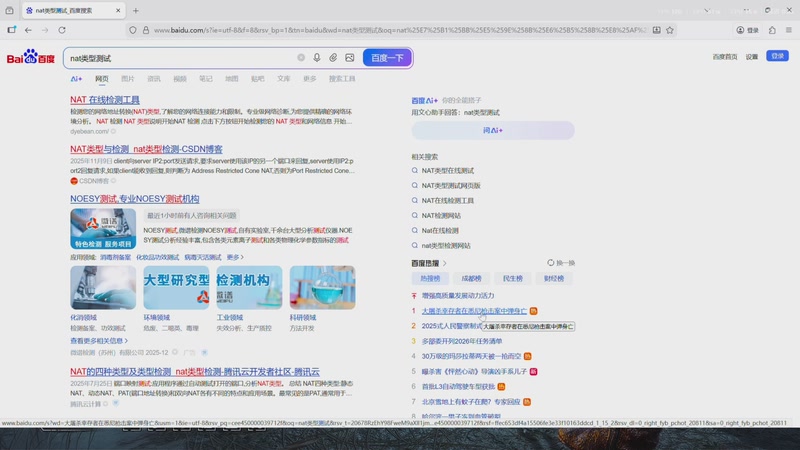Open the NAT类型与检测 CSDN博客 result
Viewport: 800px width, 450px height.
(146, 149)
